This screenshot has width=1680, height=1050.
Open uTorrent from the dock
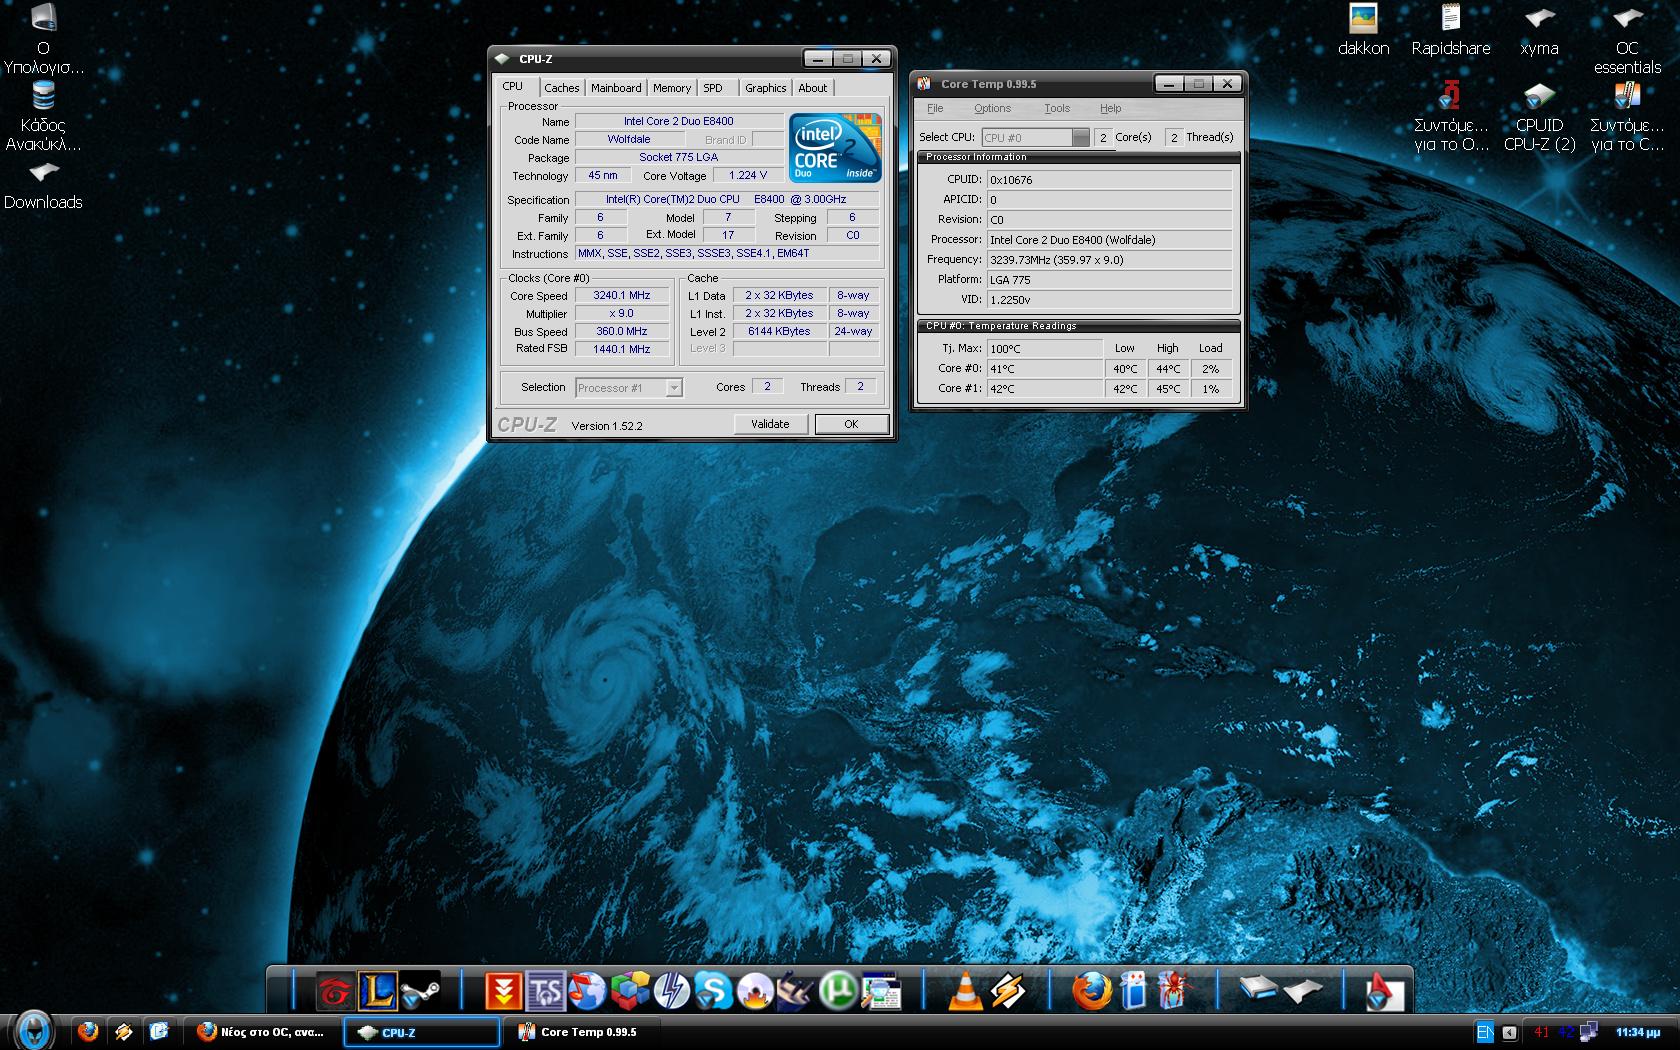838,991
